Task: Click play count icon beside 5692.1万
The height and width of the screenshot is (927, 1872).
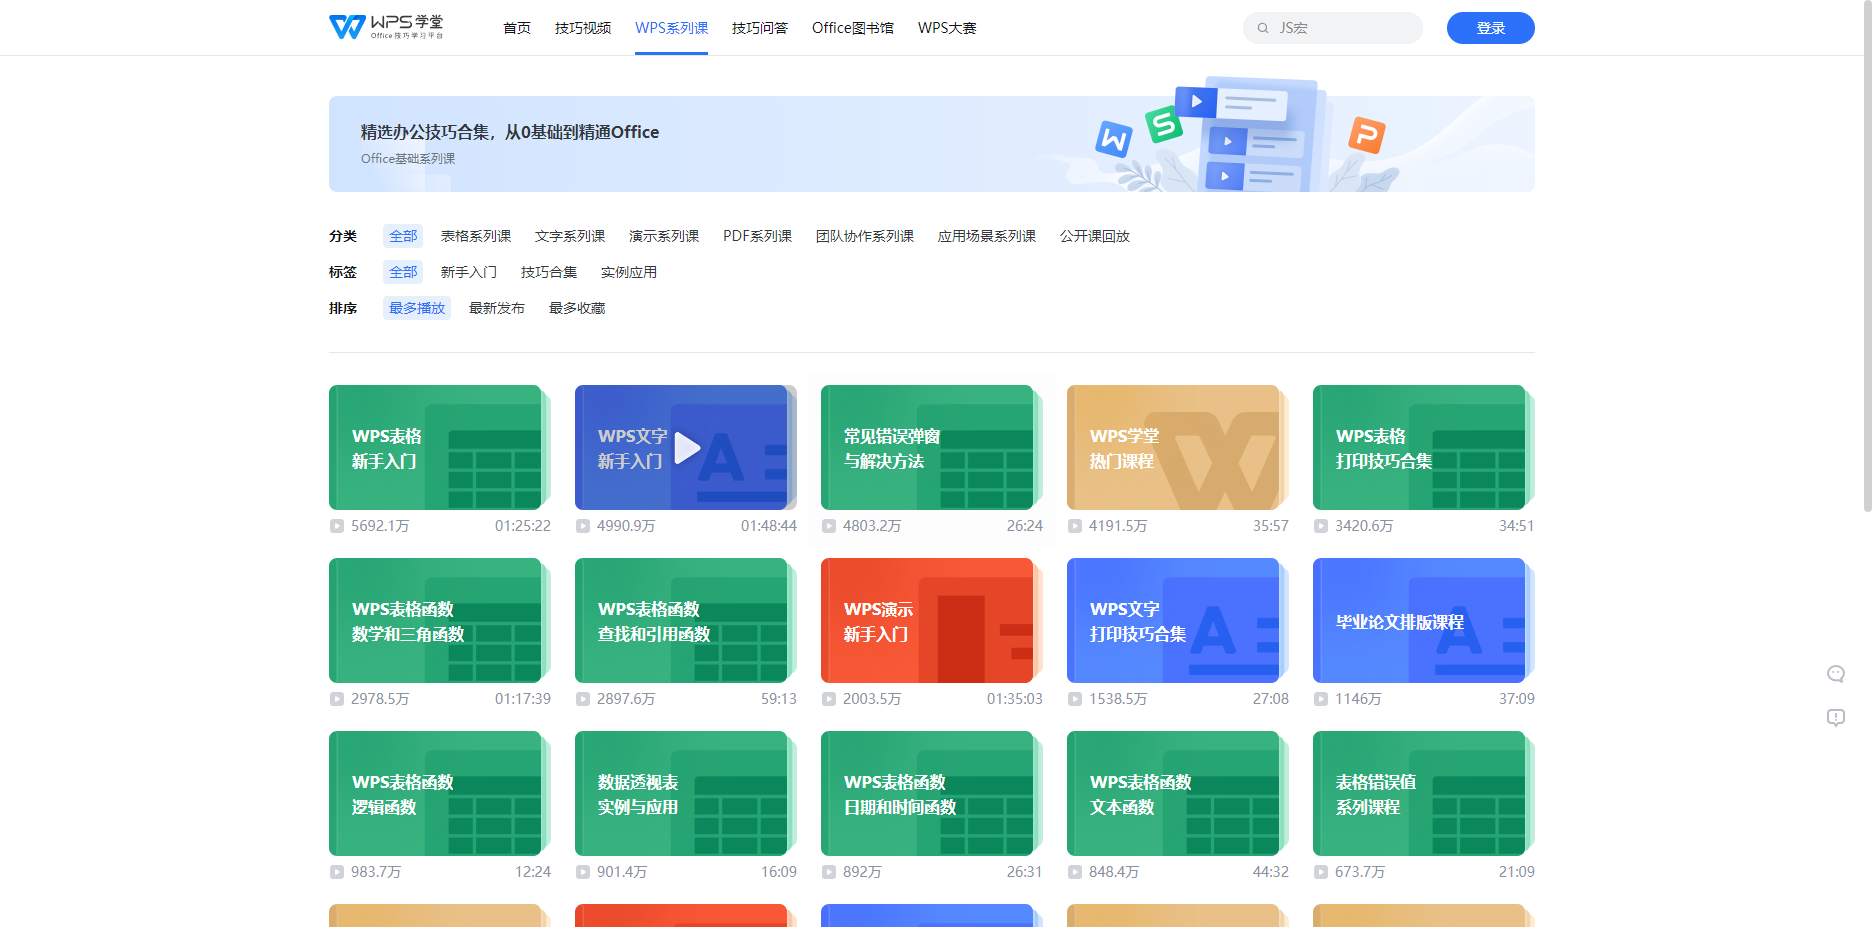Action: click(337, 526)
